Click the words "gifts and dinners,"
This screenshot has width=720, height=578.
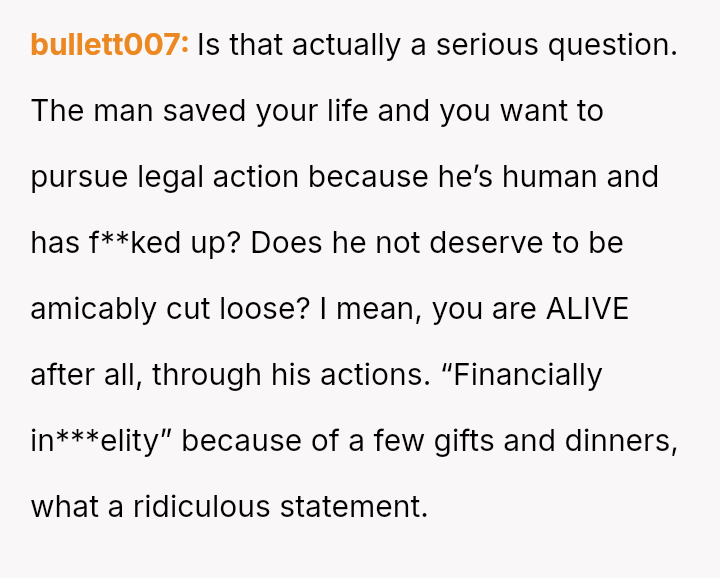[x=556, y=441]
